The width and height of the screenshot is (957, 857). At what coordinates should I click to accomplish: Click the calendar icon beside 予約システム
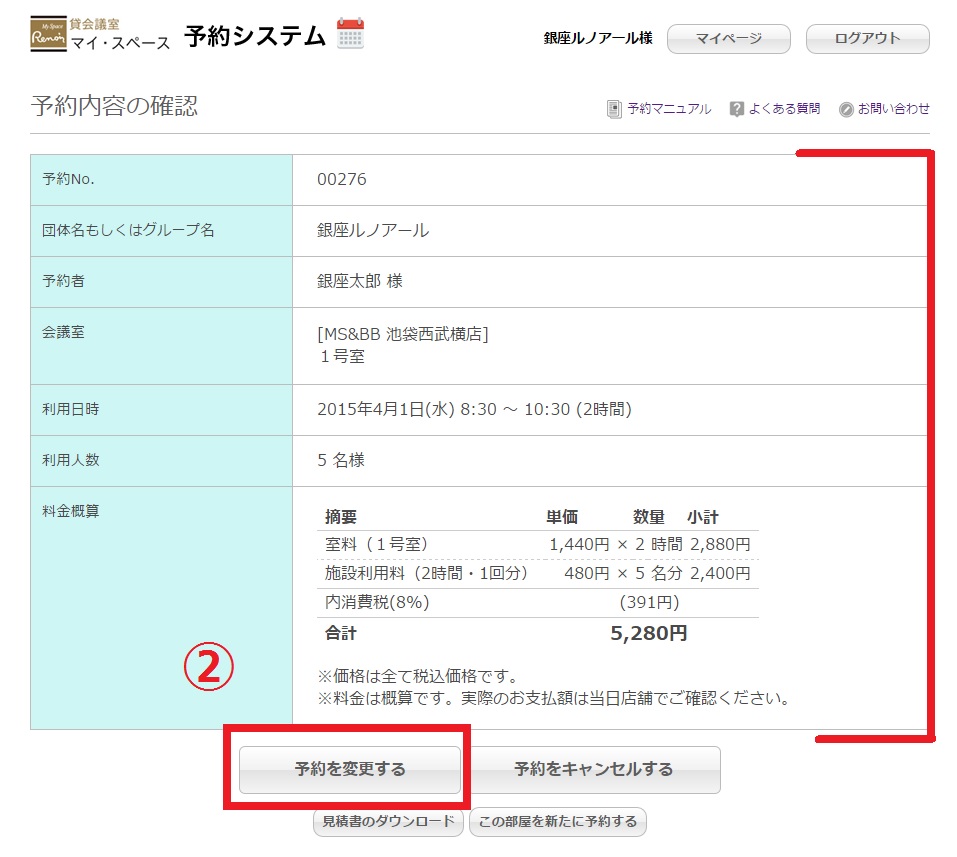click(350, 33)
